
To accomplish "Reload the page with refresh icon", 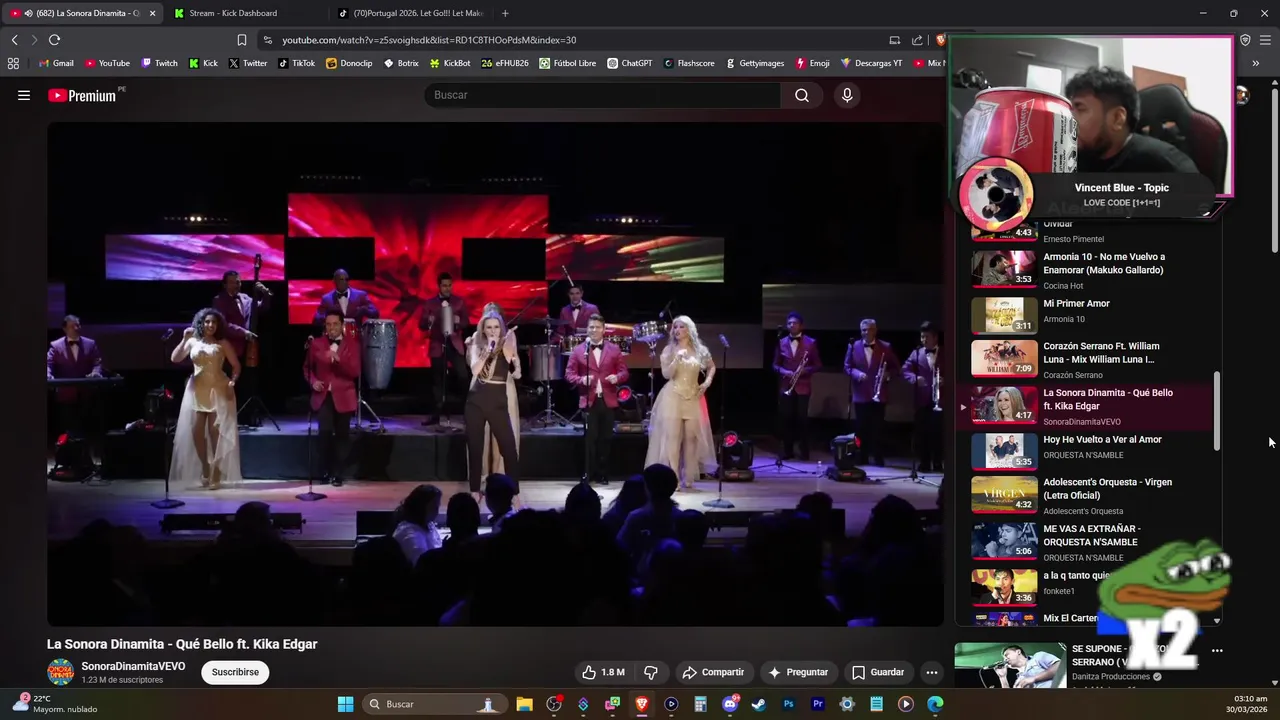I will pyautogui.click(x=54, y=40).
